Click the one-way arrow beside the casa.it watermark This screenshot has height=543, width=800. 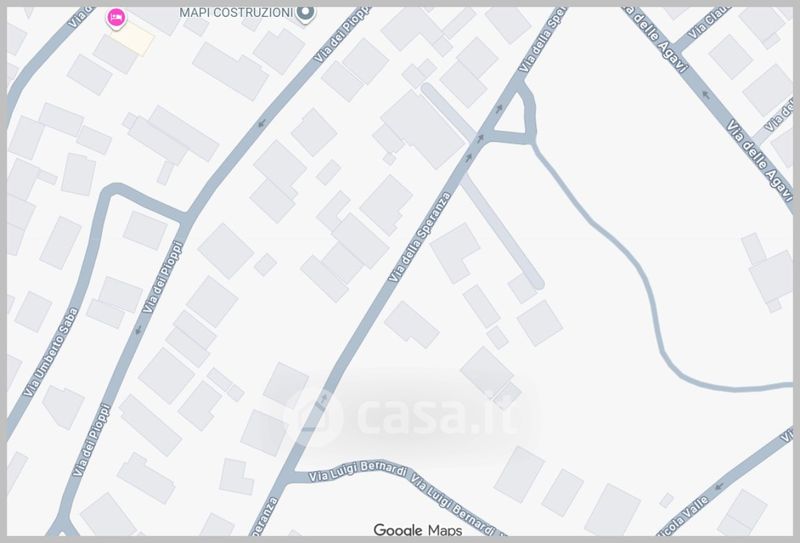coord(323,398)
